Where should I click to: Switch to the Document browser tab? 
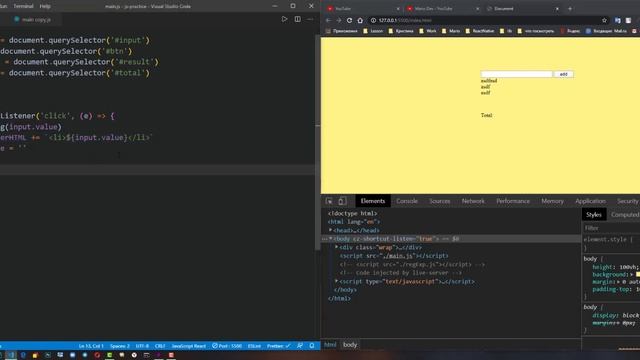point(523,9)
